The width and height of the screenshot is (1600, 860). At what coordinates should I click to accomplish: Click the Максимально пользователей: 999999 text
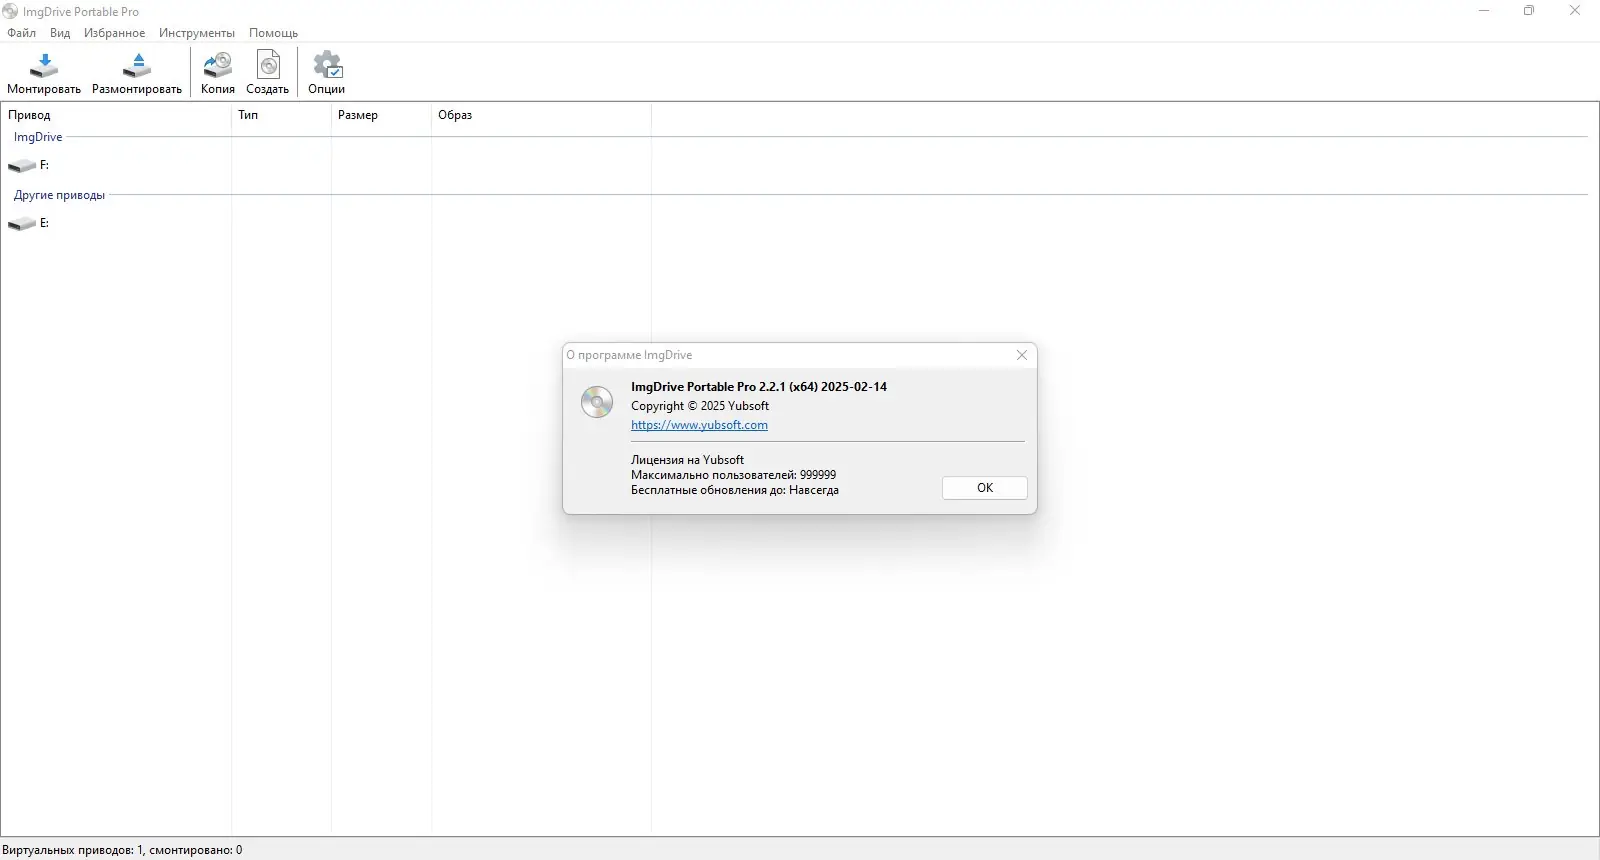(x=733, y=475)
